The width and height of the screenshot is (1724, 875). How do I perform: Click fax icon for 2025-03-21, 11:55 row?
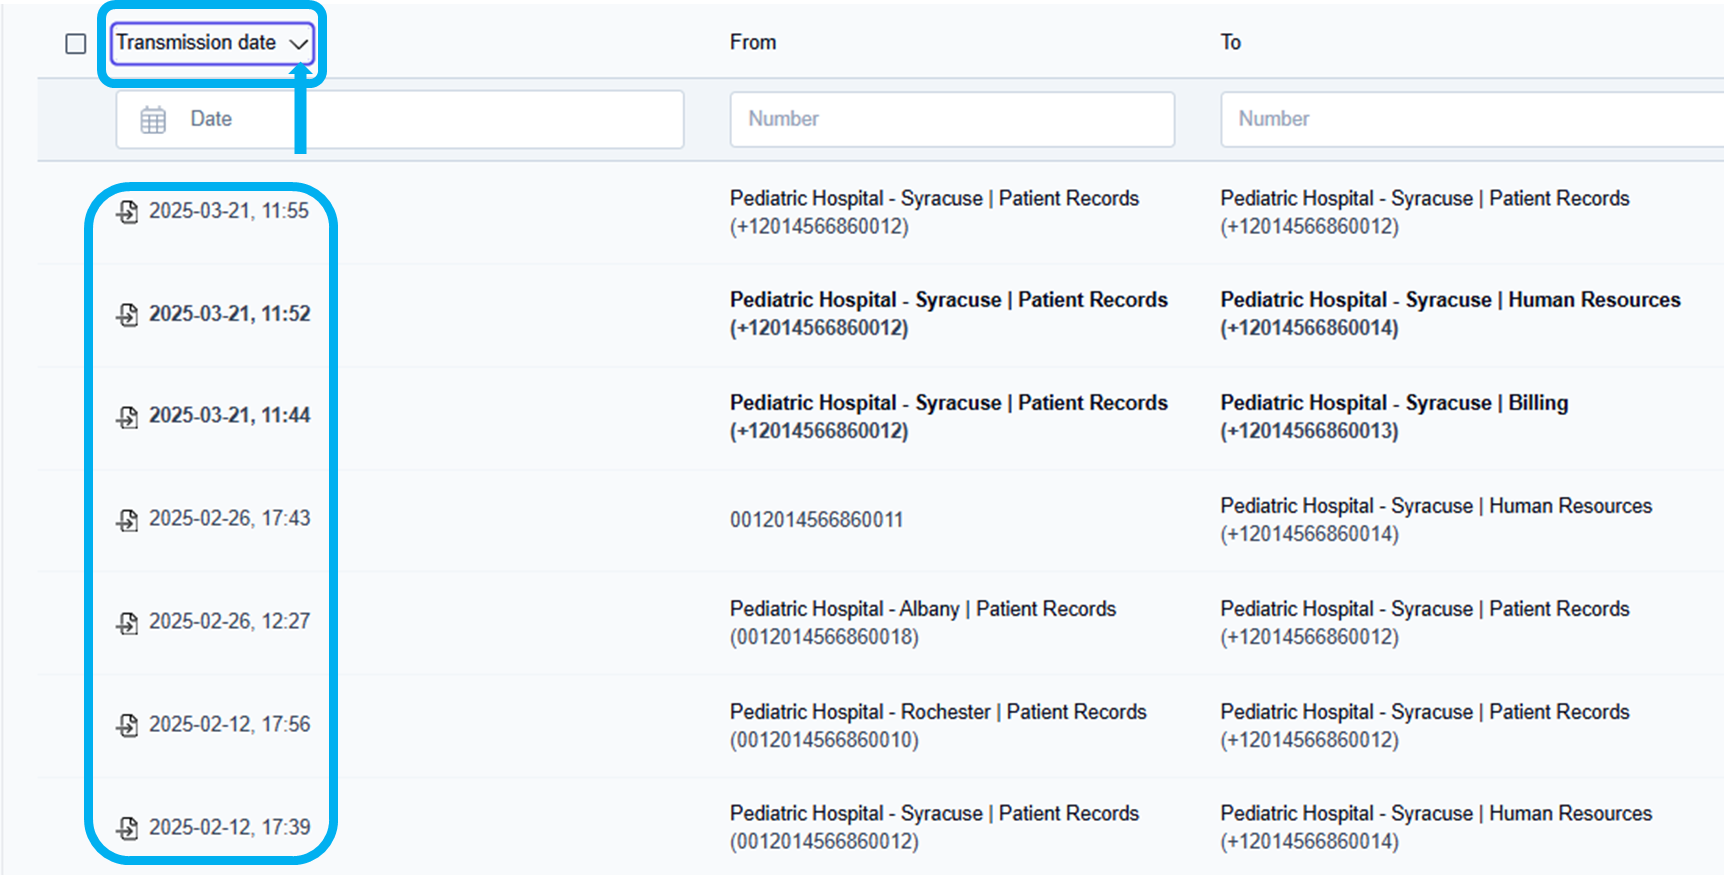click(x=127, y=211)
